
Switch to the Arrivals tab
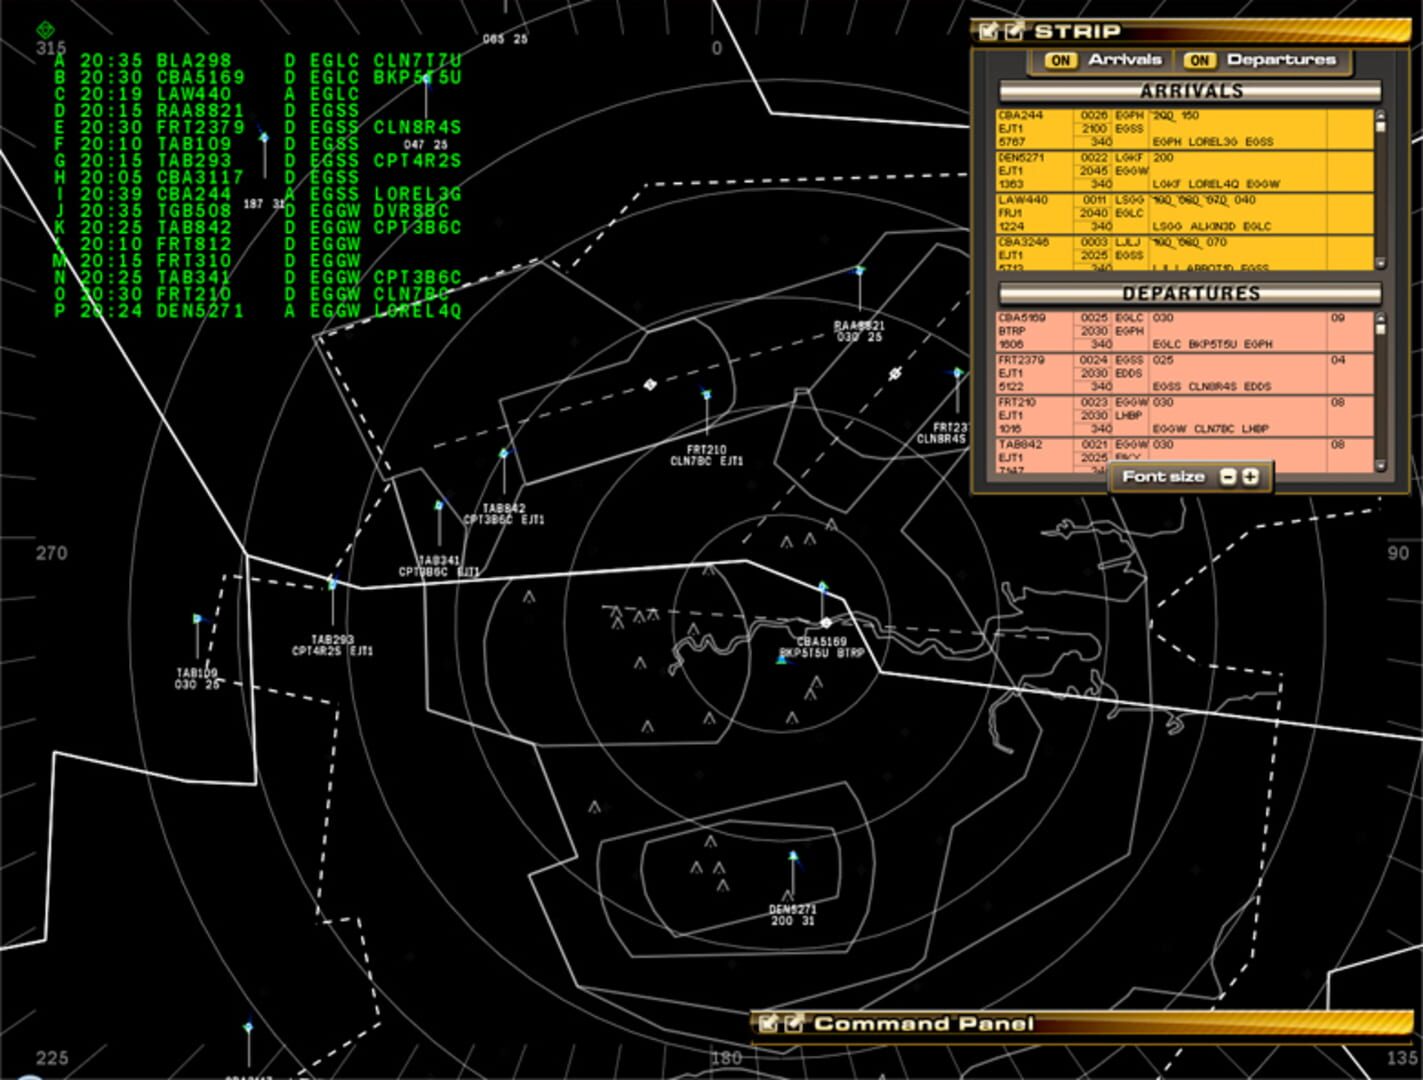[x=1124, y=60]
